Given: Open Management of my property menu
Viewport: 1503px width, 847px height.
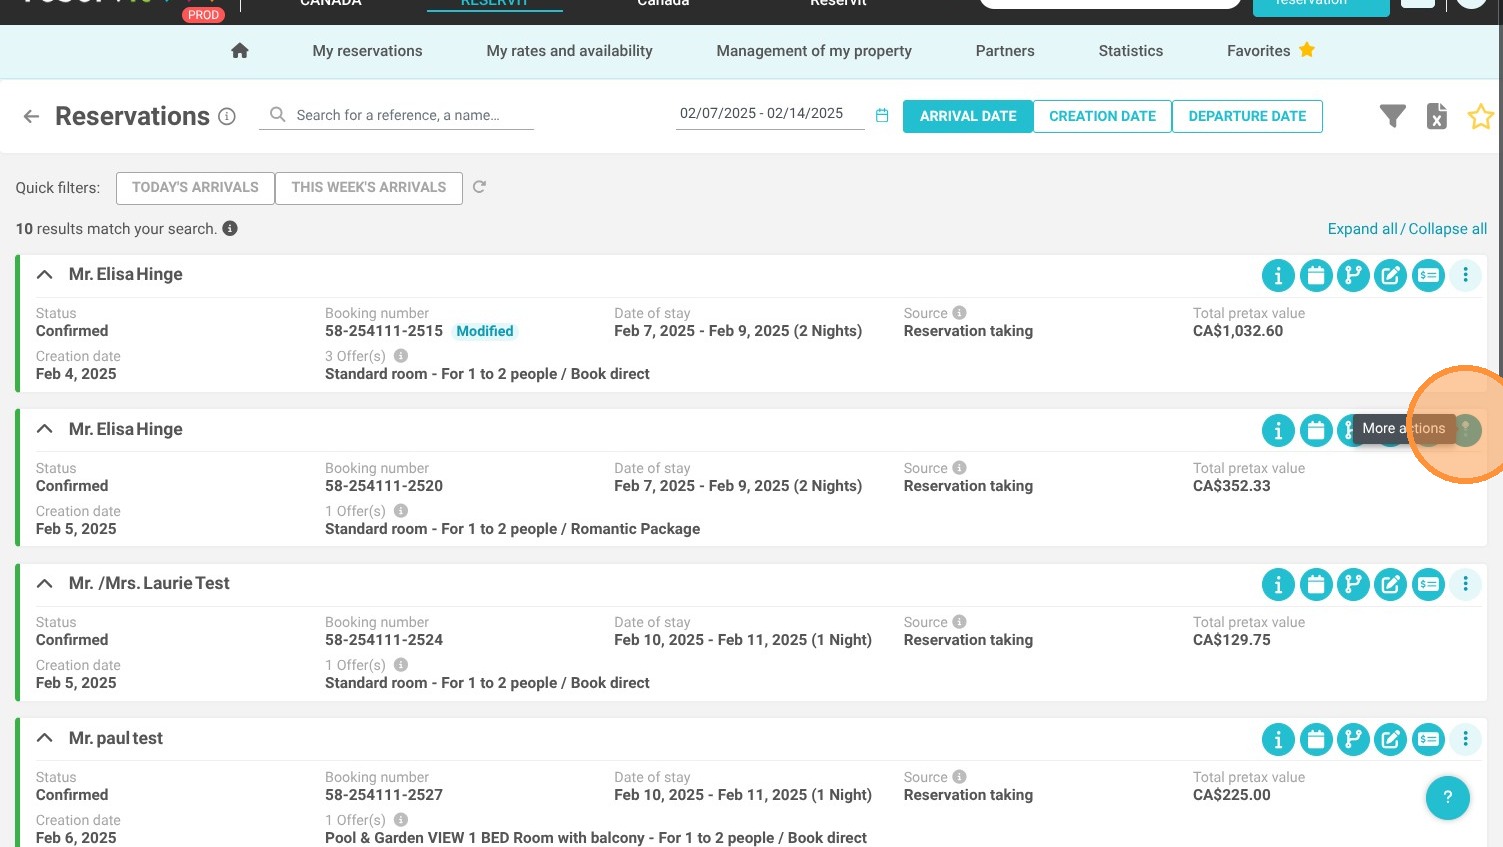Looking at the screenshot, I should point(814,51).
